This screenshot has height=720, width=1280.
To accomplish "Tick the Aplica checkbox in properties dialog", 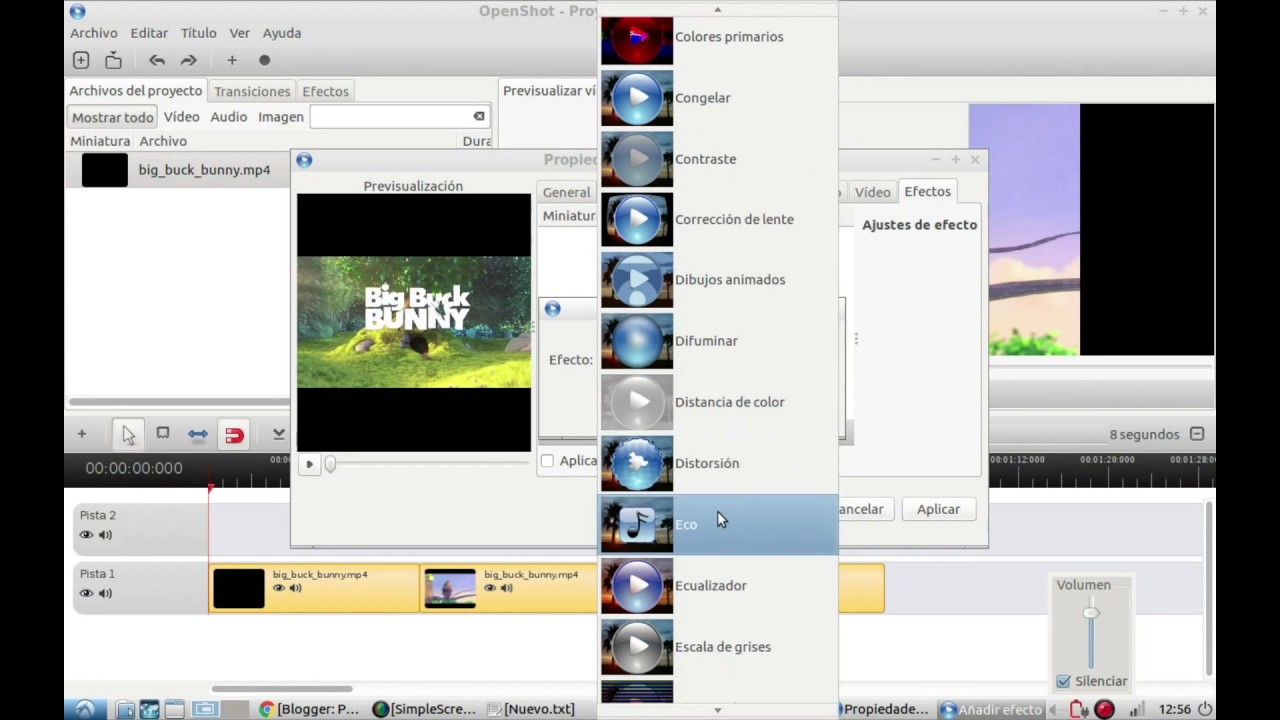I will click(547, 461).
